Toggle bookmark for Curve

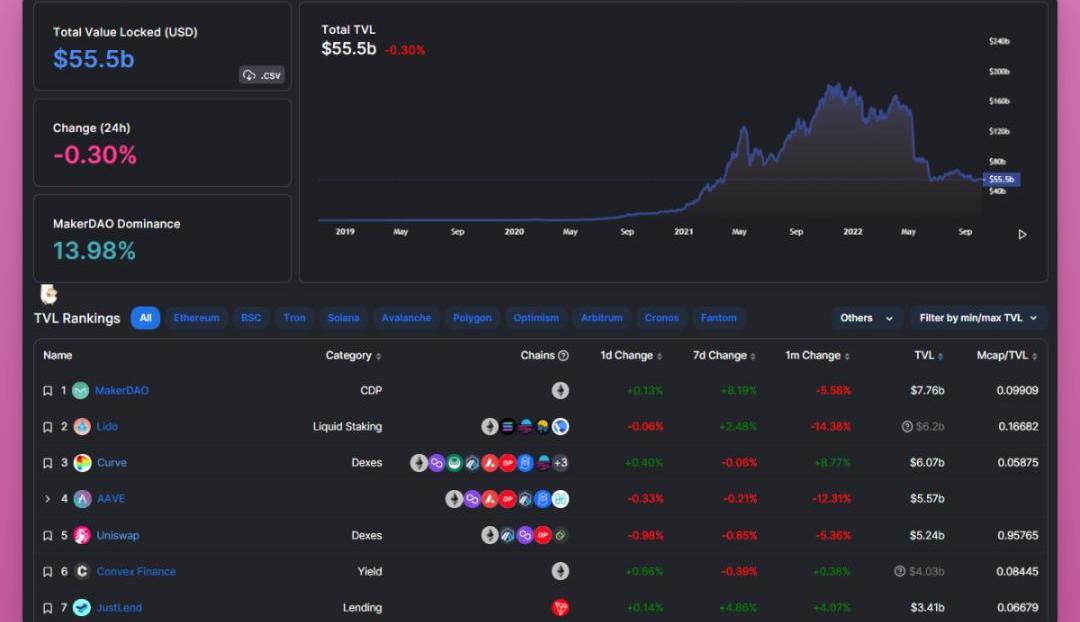point(47,463)
